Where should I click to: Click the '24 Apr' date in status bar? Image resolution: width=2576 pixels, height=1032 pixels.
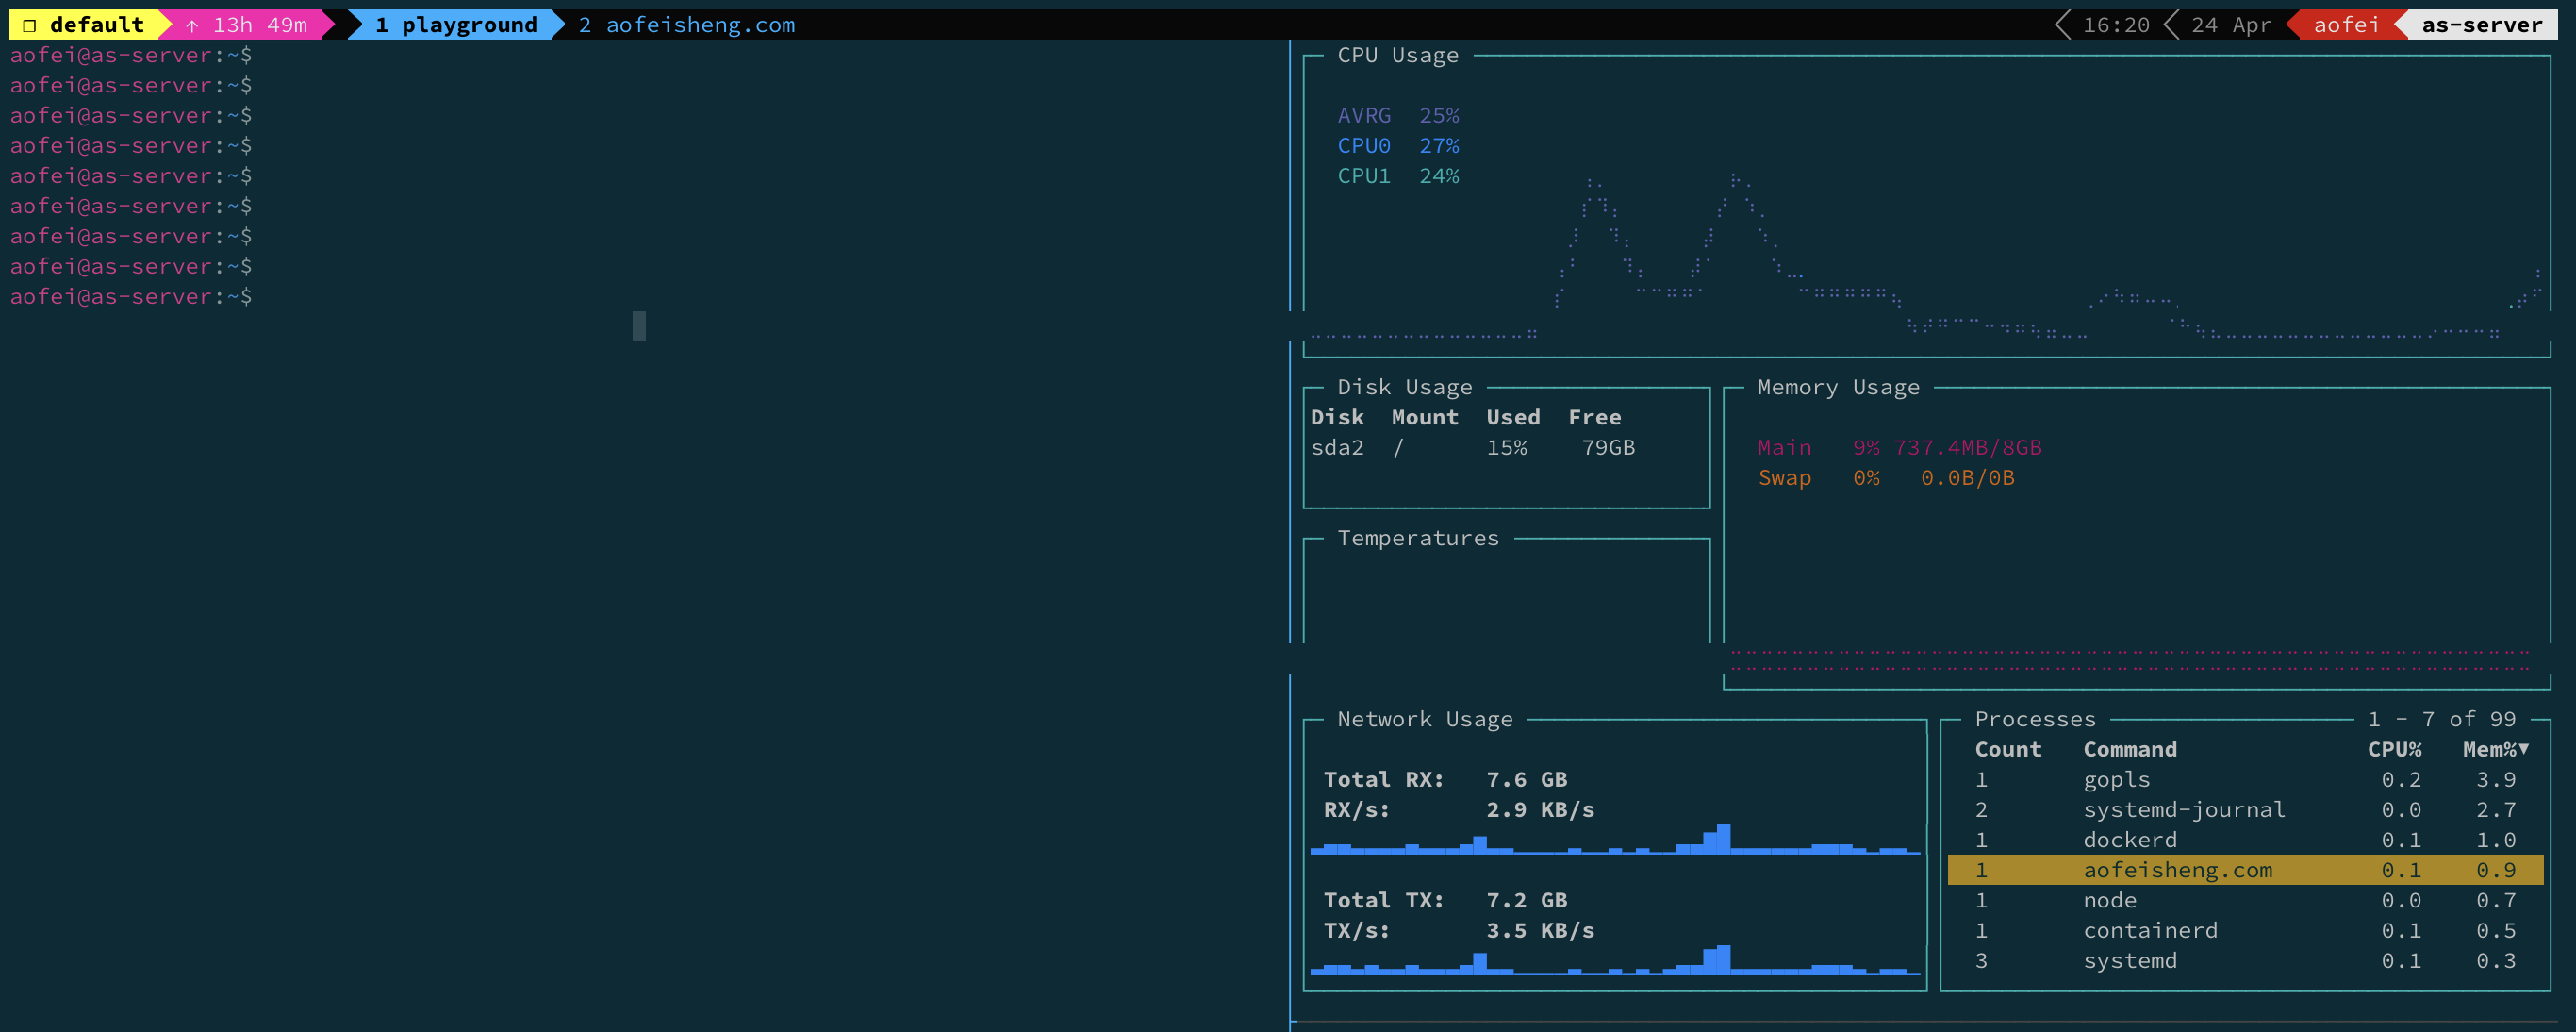tap(2231, 25)
